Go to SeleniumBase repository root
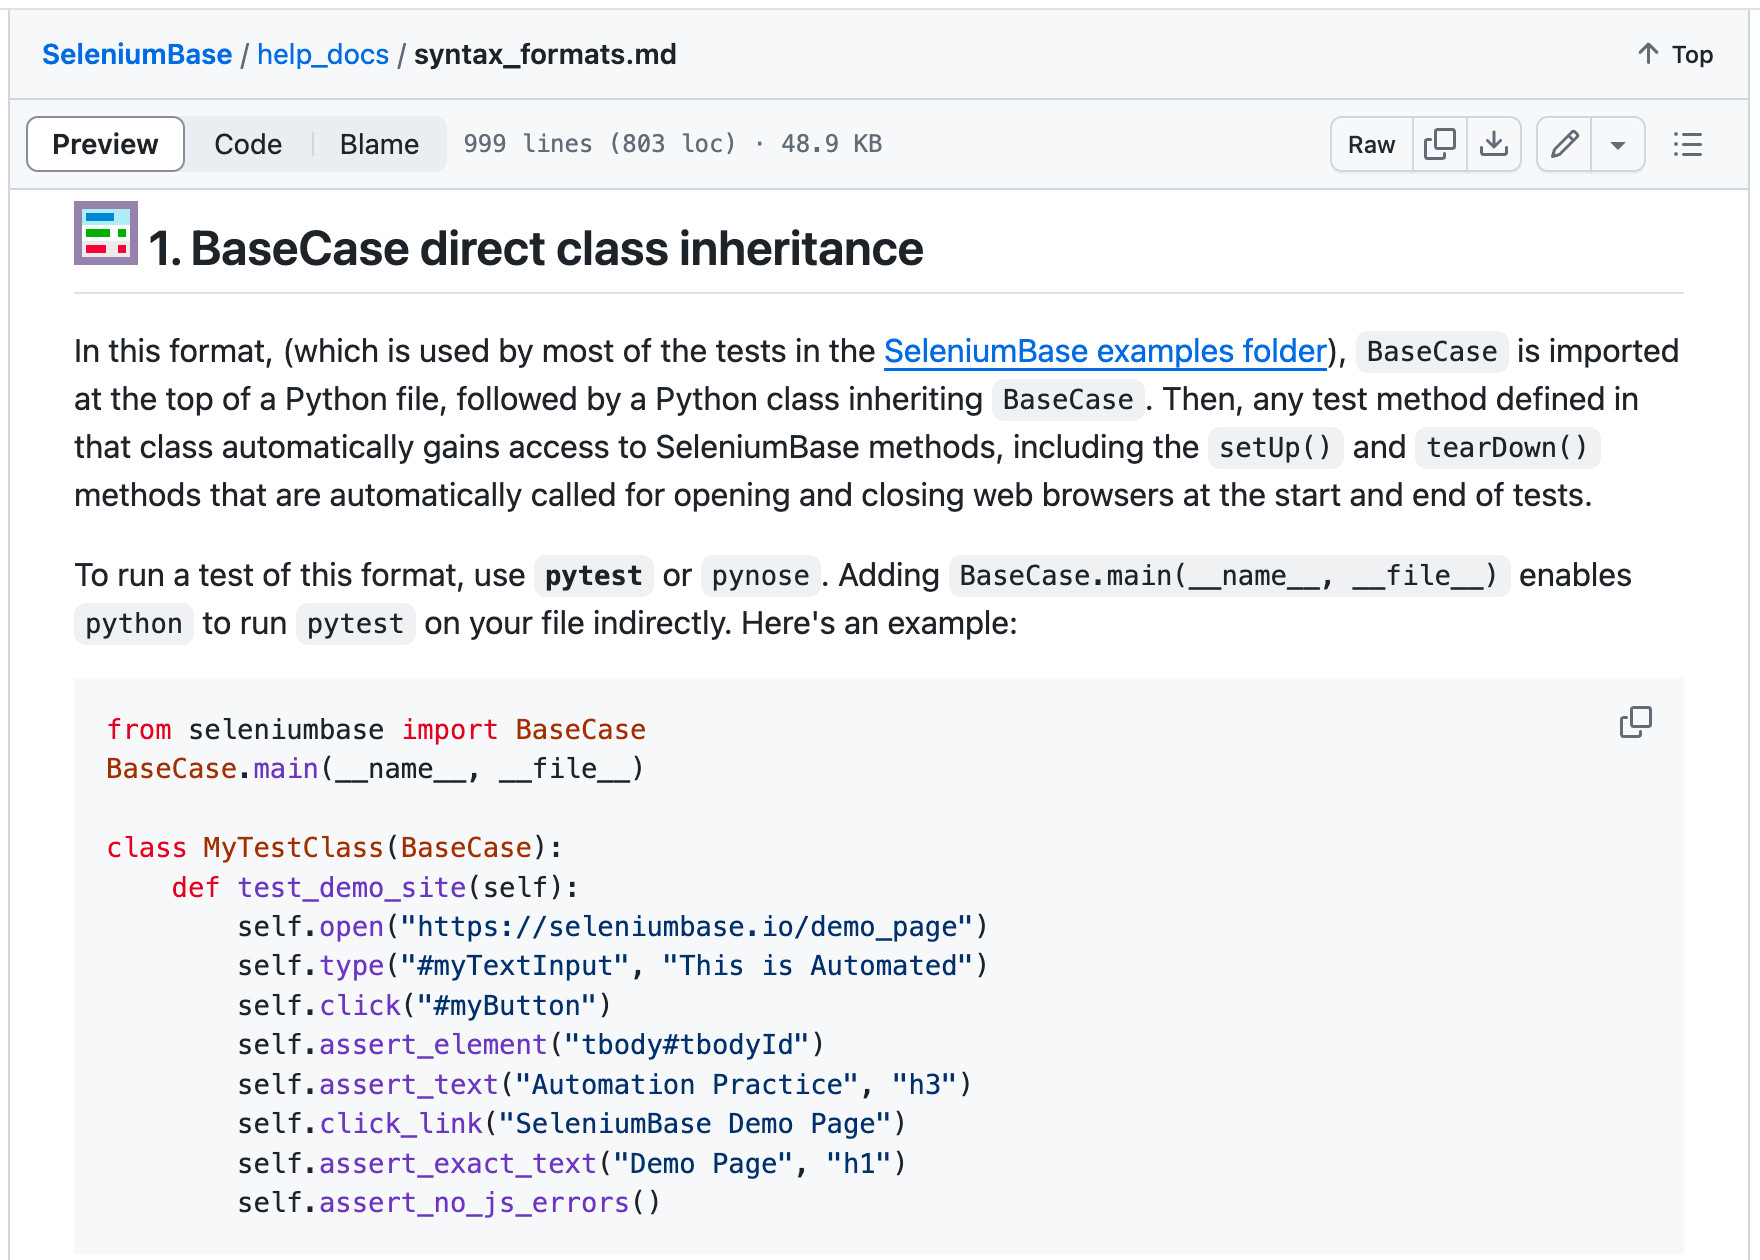 [137, 54]
